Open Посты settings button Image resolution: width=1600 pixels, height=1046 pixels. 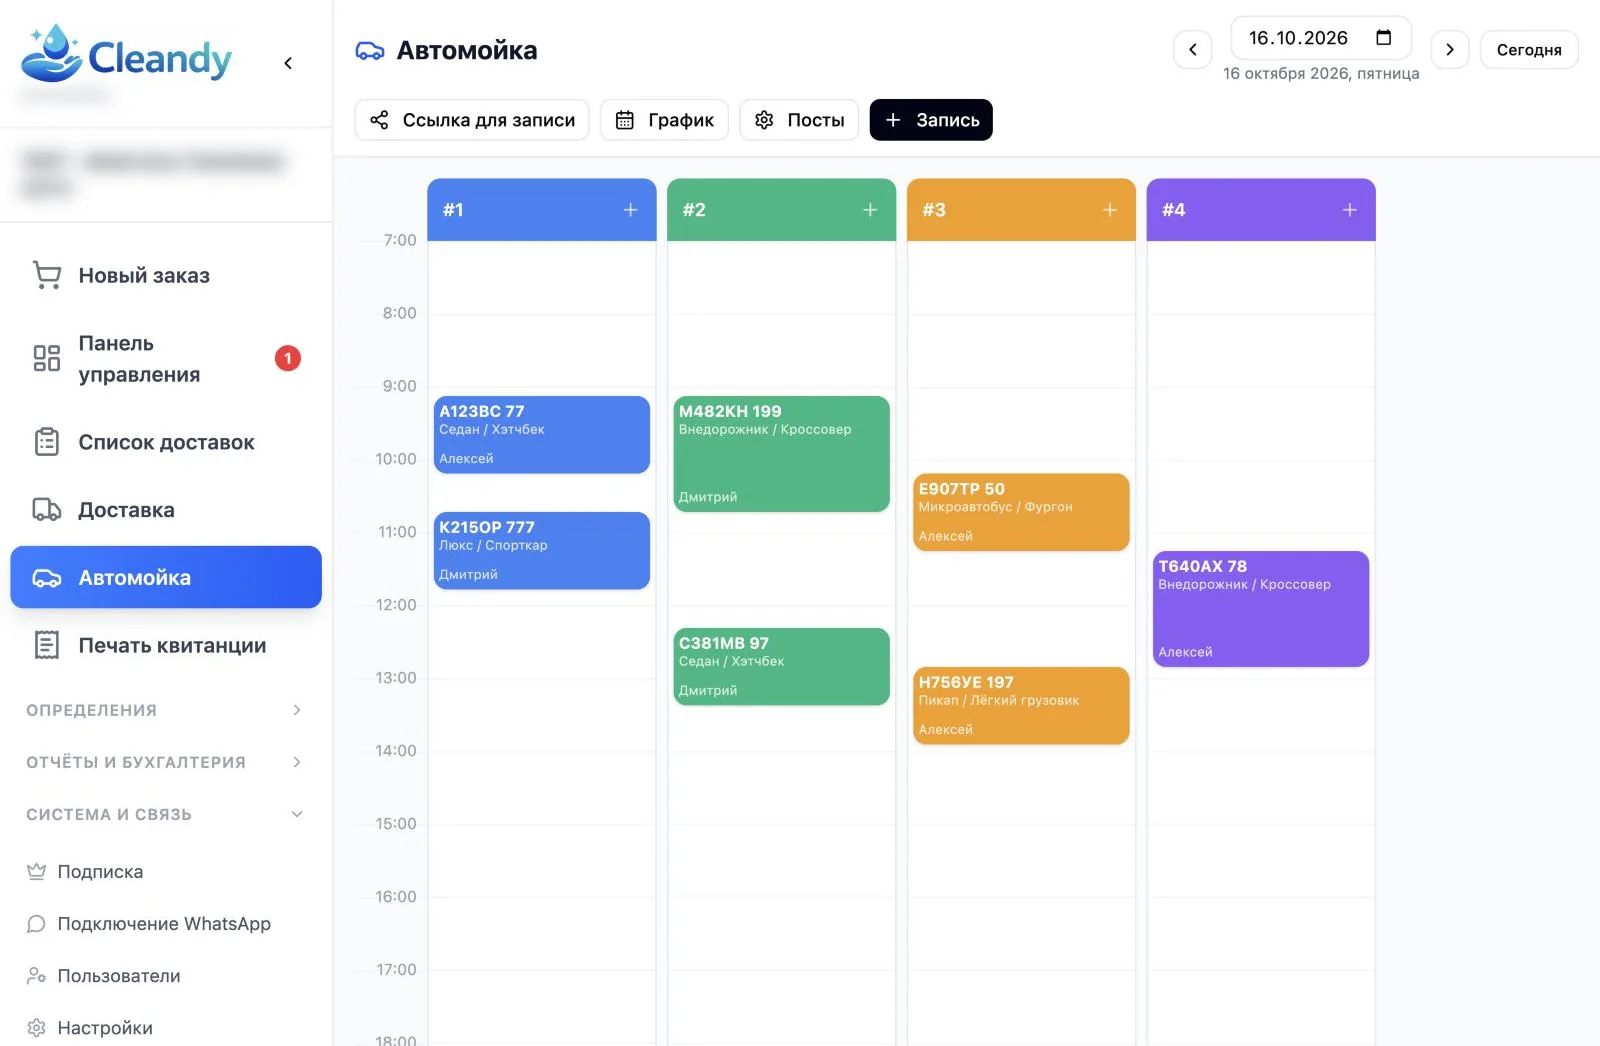[x=799, y=120]
